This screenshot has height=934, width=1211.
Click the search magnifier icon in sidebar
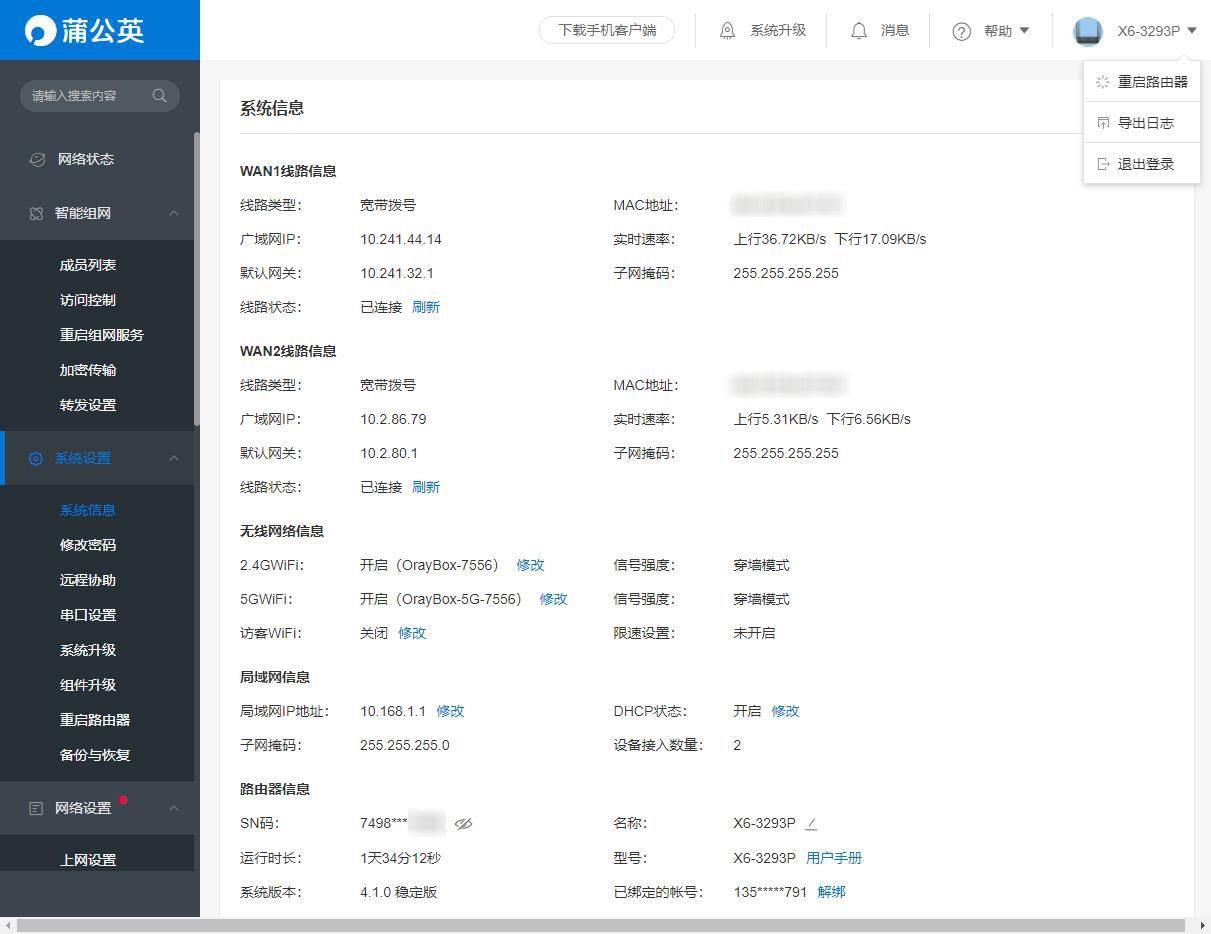tap(159, 96)
